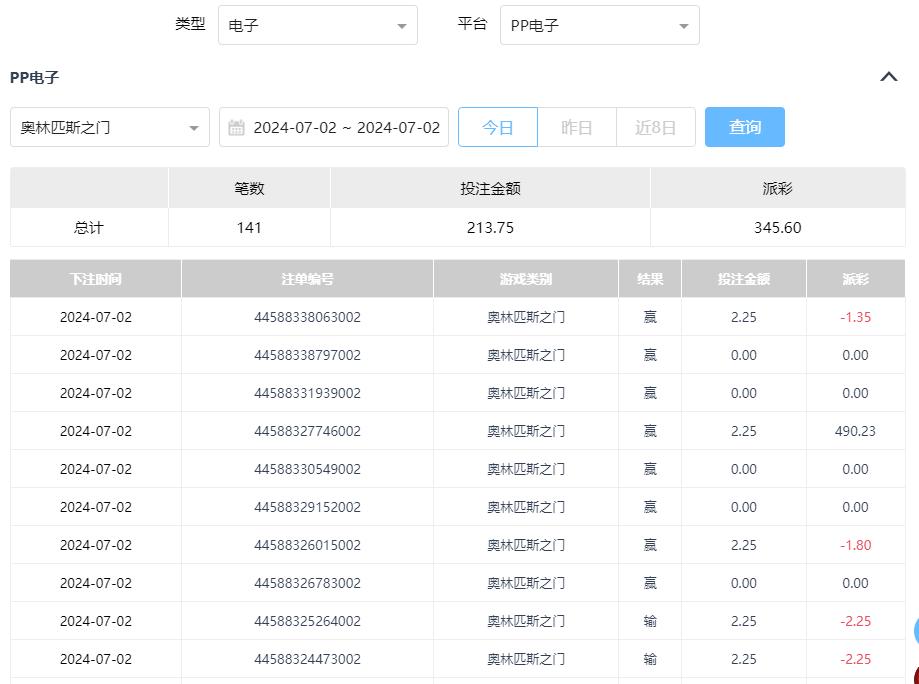
Task: Click the 490.23 payout cell
Action: coord(855,431)
